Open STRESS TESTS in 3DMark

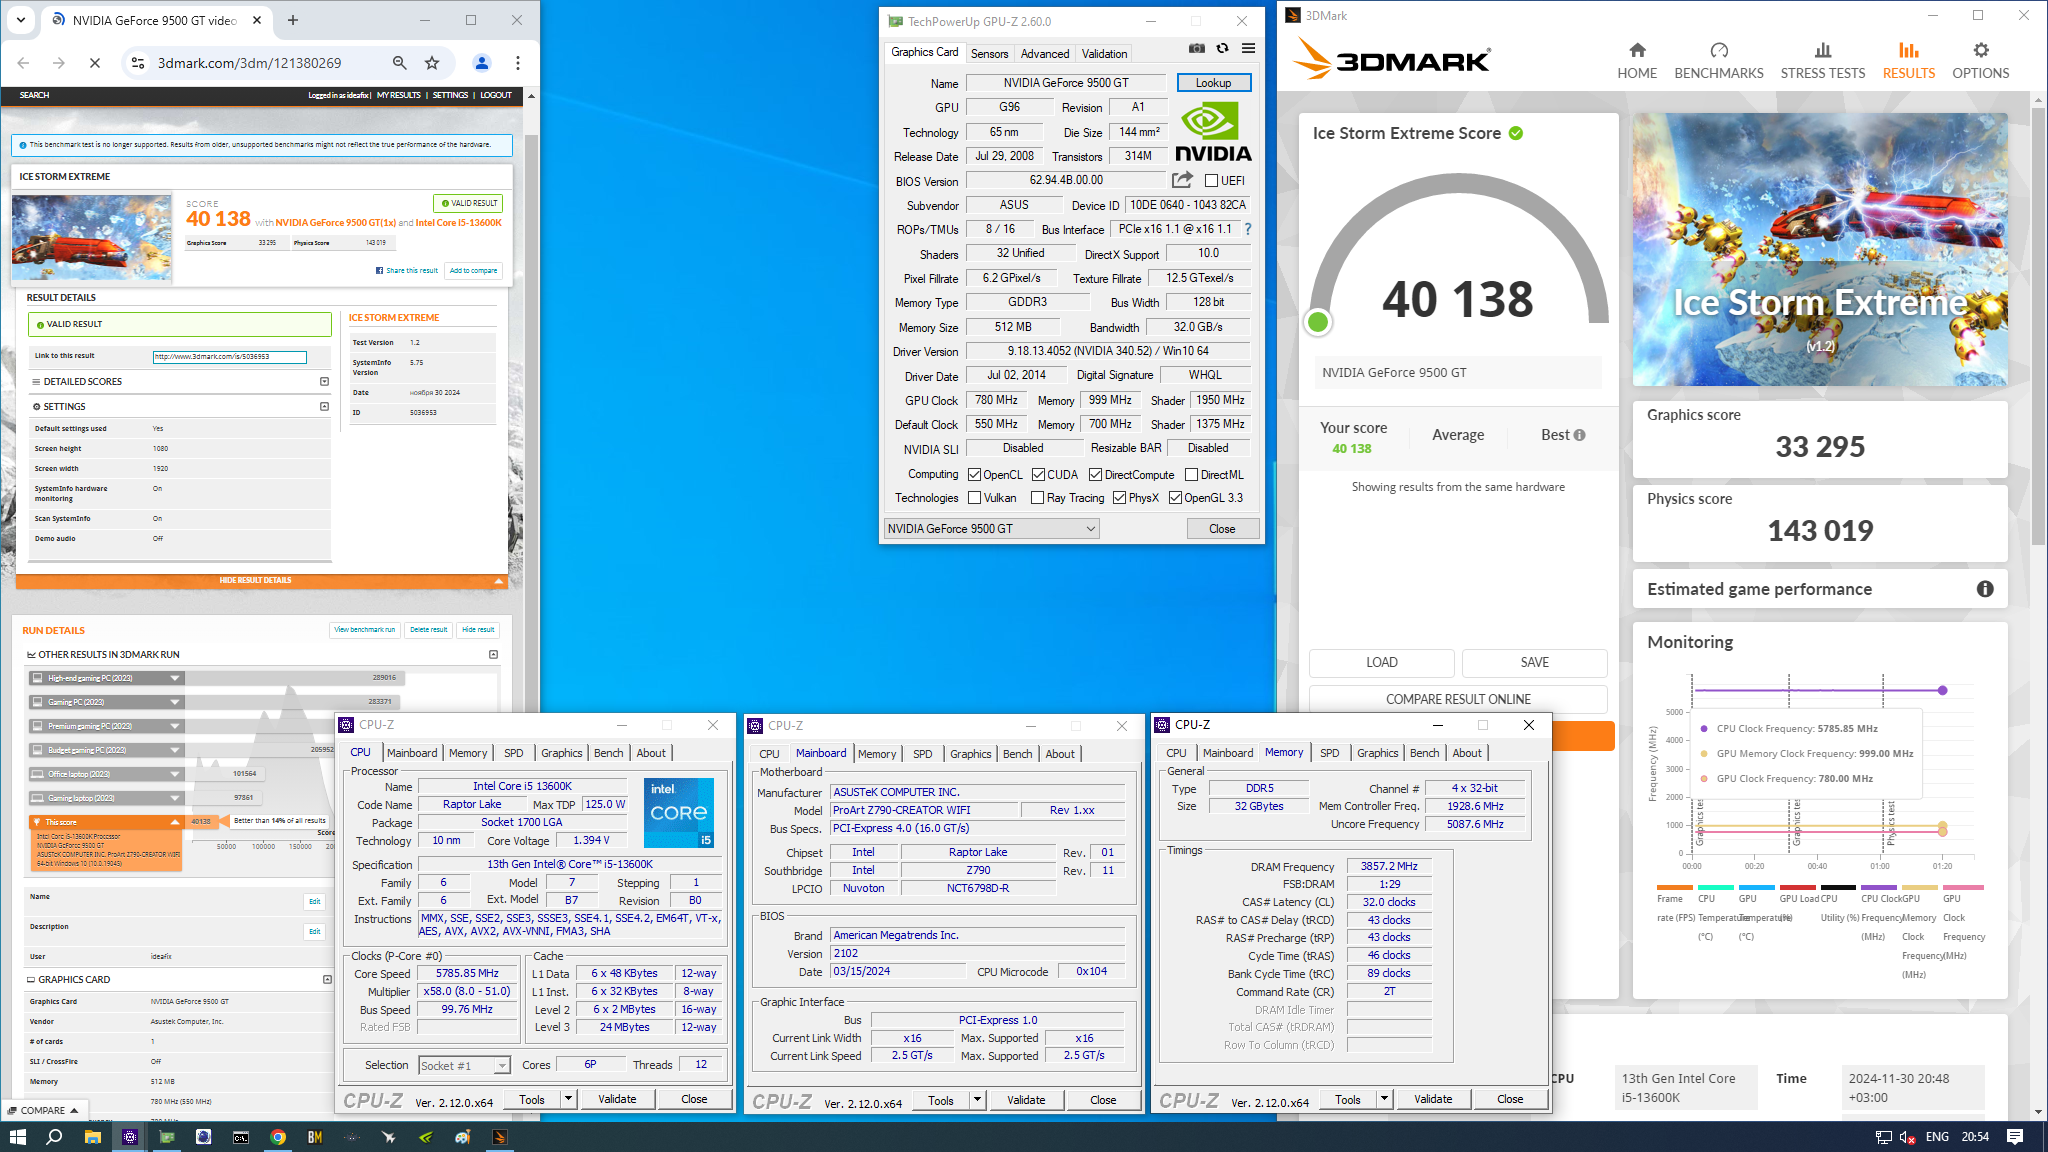click(x=1823, y=61)
